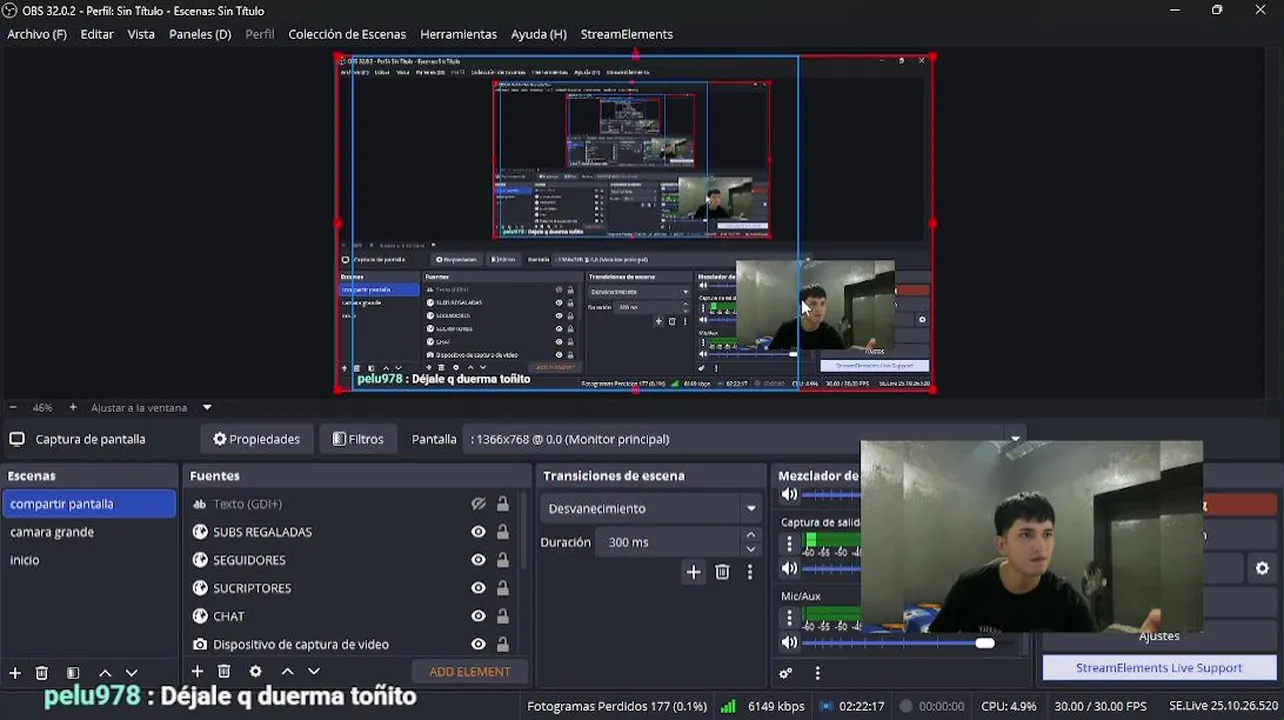
Task: Click the gear icon in the controls panel
Action: point(1262,568)
